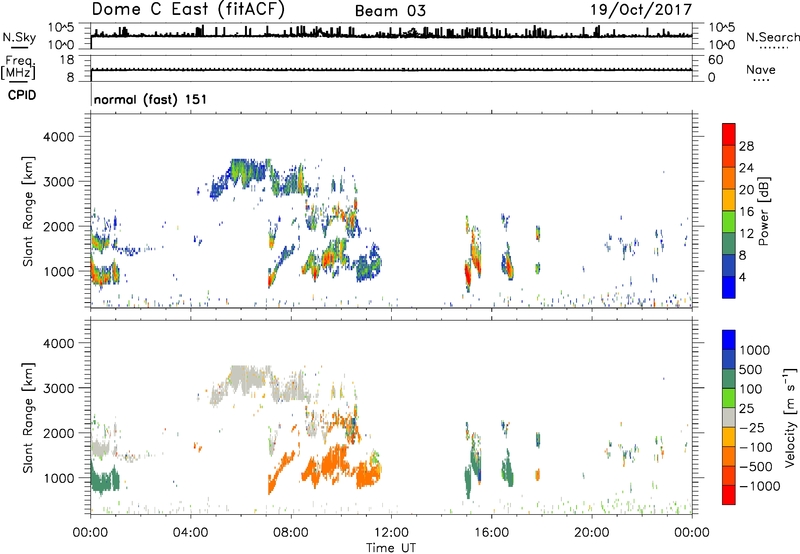Screen dimensions: 800x554
Task: Click the "Freq. [MHz]" axis label
Action: (19, 67)
